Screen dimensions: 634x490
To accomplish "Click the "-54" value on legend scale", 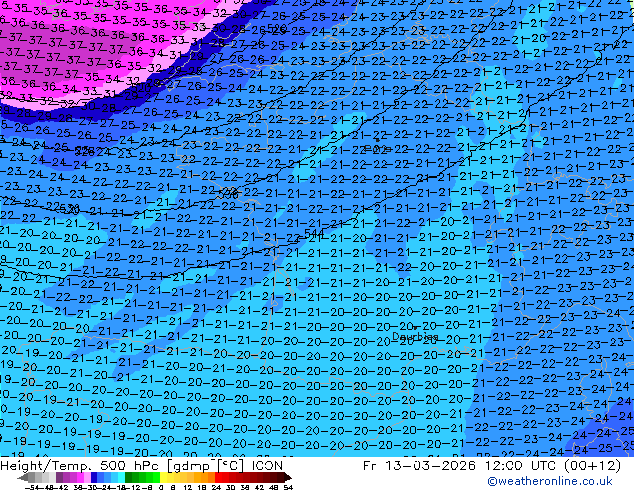I will pos(32,487).
